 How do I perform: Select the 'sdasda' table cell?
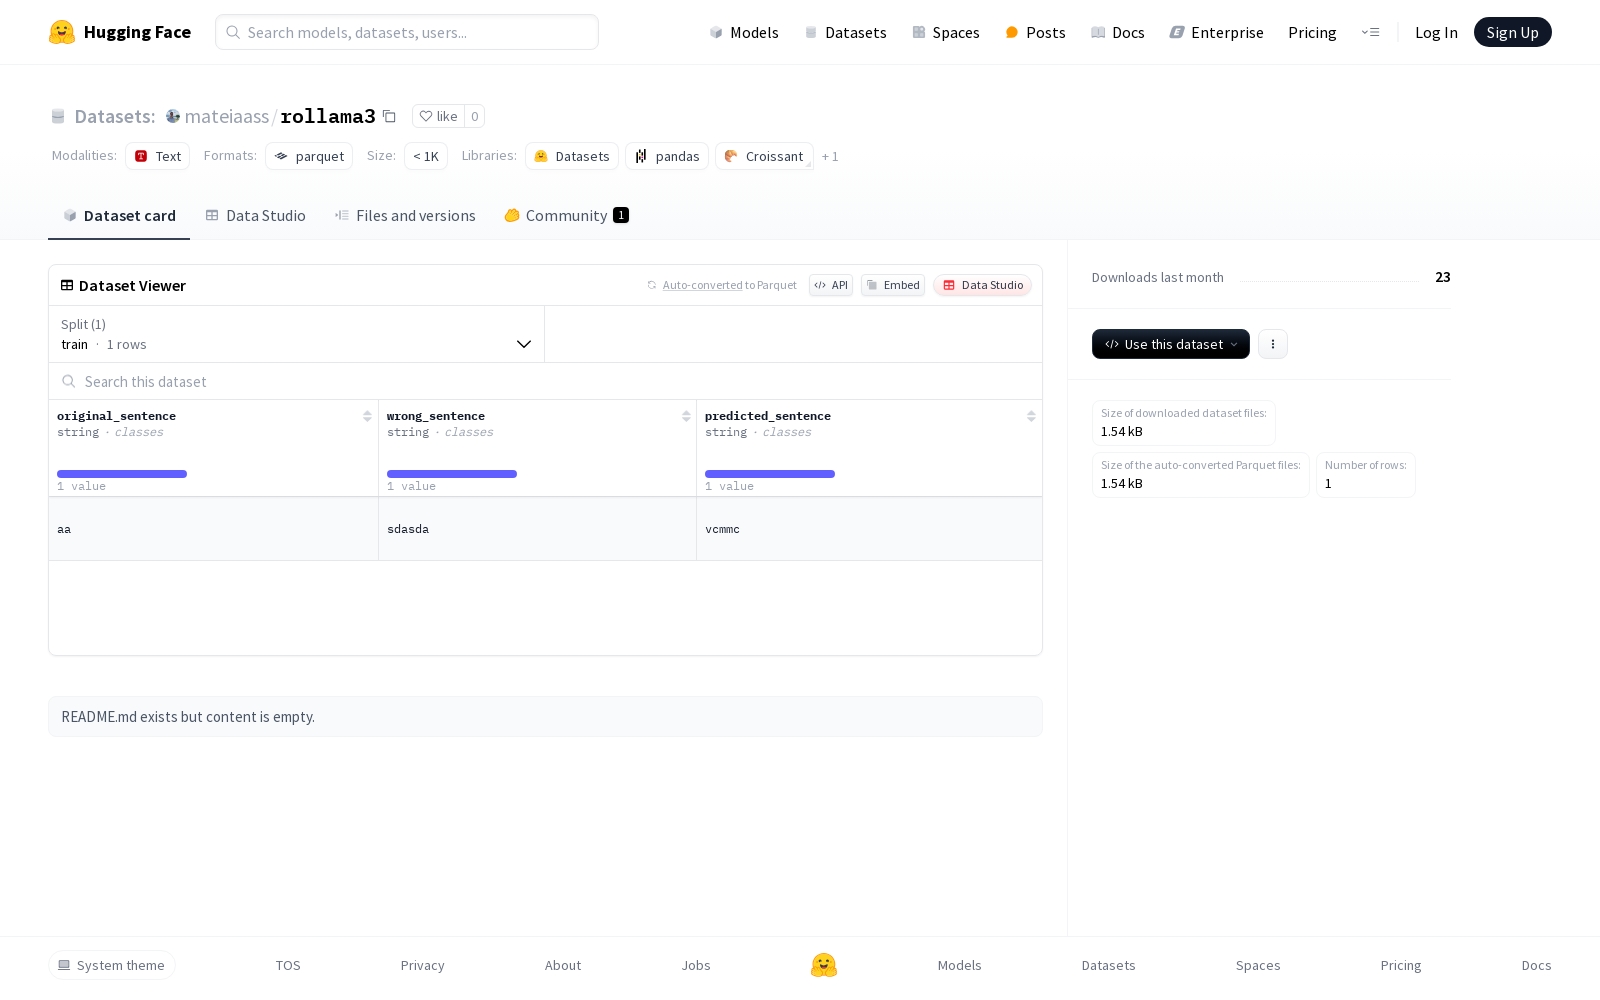(537, 529)
